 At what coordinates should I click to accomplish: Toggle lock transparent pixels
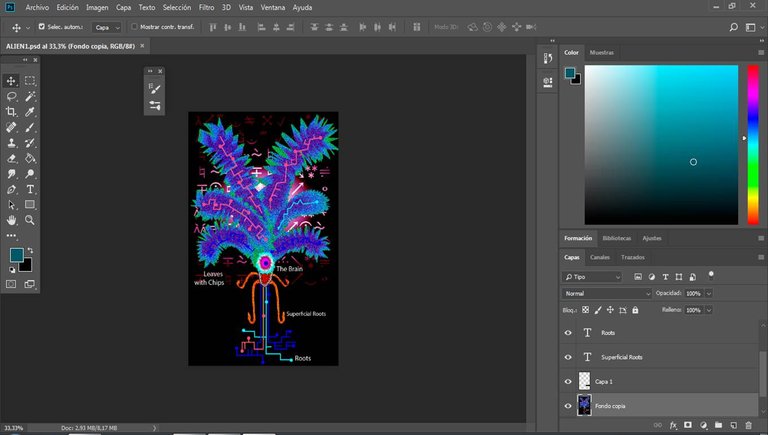(x=585, y=310)
